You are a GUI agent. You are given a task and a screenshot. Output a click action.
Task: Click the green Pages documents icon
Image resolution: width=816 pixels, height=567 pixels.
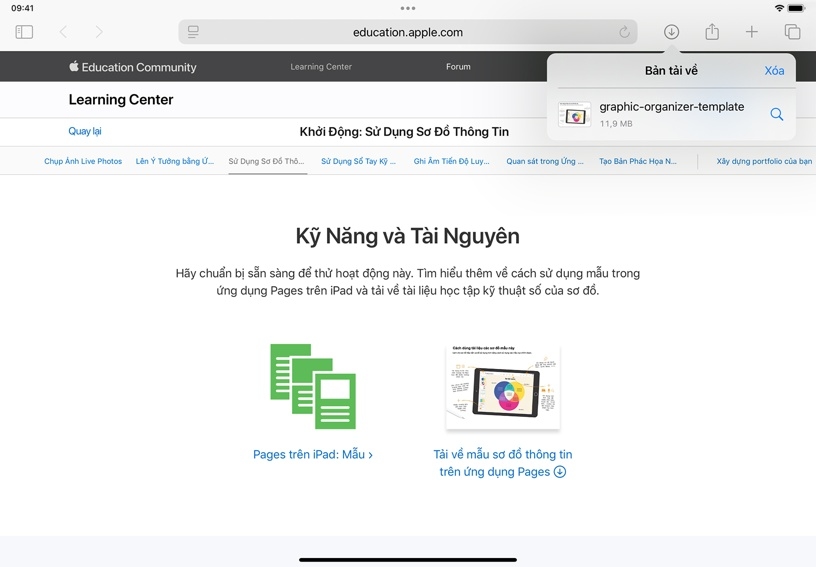pyautogui.click(x=313, y=386)
